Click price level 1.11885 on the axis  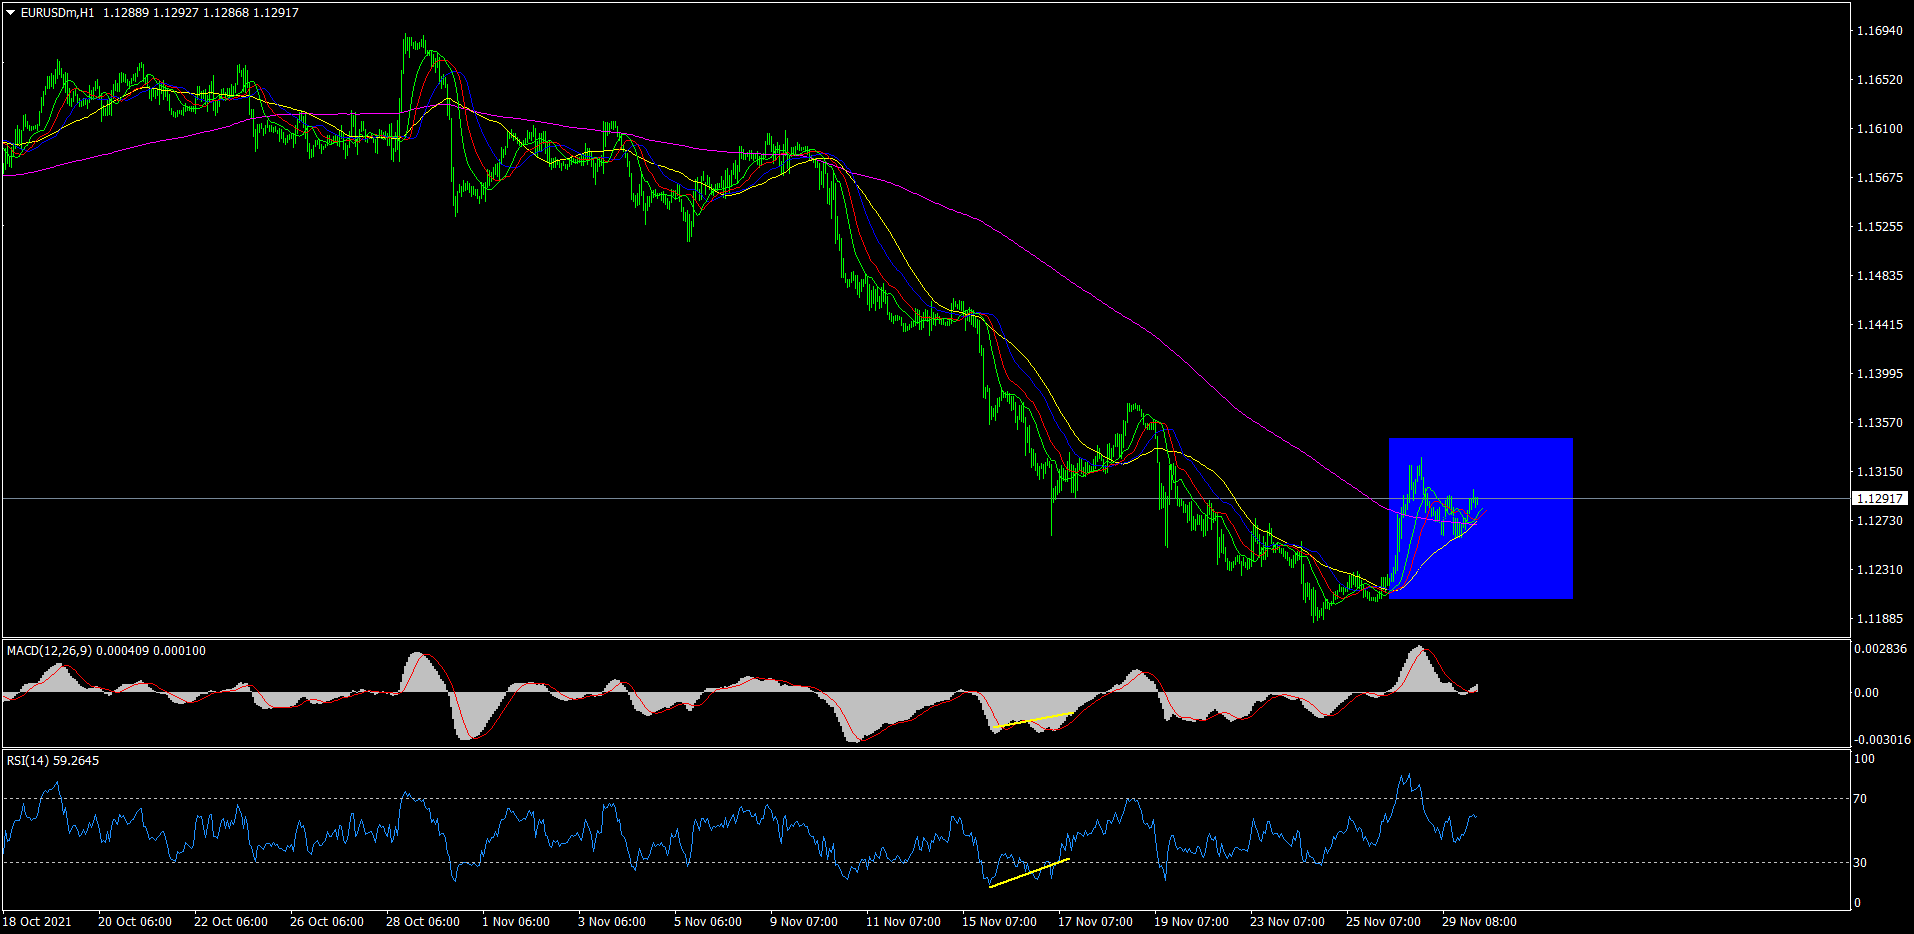point(1879,619)
